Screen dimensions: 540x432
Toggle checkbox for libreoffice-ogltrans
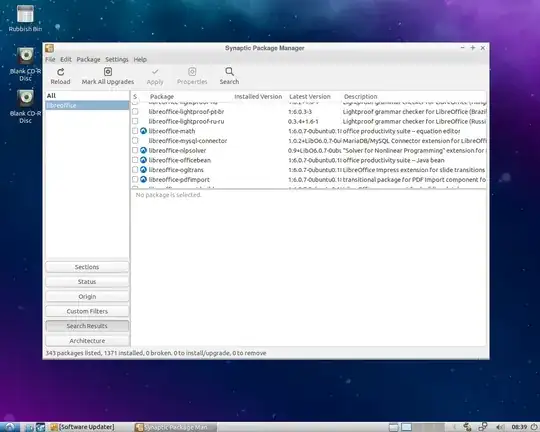point(135,169)
